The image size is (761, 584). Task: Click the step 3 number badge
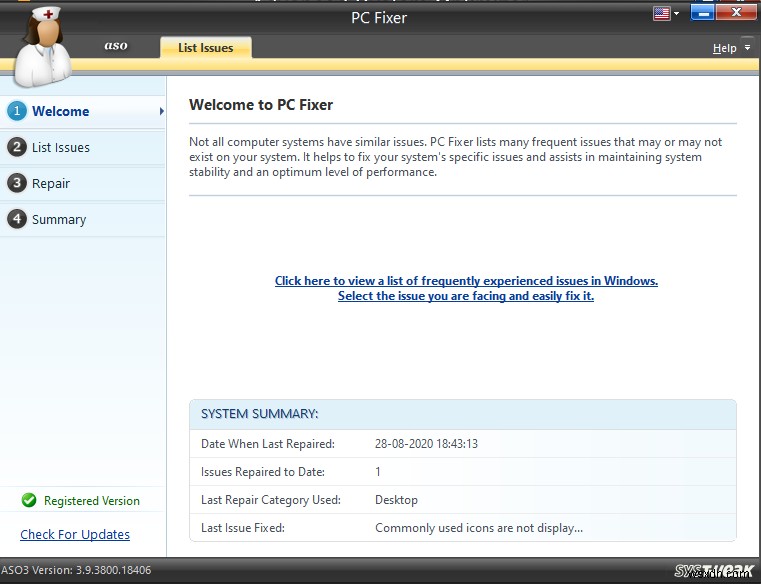click(17, 183)
